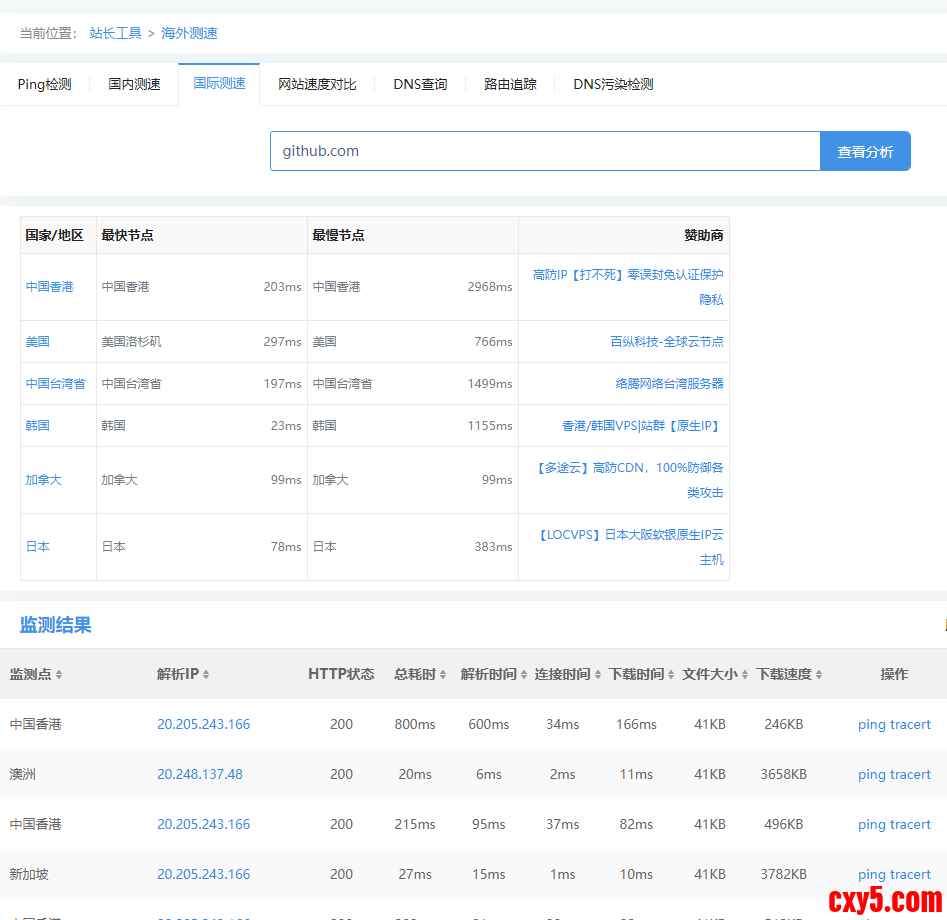Click IP 20.248.137.48 in 澳洲 row
The width and height of the screenshot is (947, 920).
pos(199,774)
